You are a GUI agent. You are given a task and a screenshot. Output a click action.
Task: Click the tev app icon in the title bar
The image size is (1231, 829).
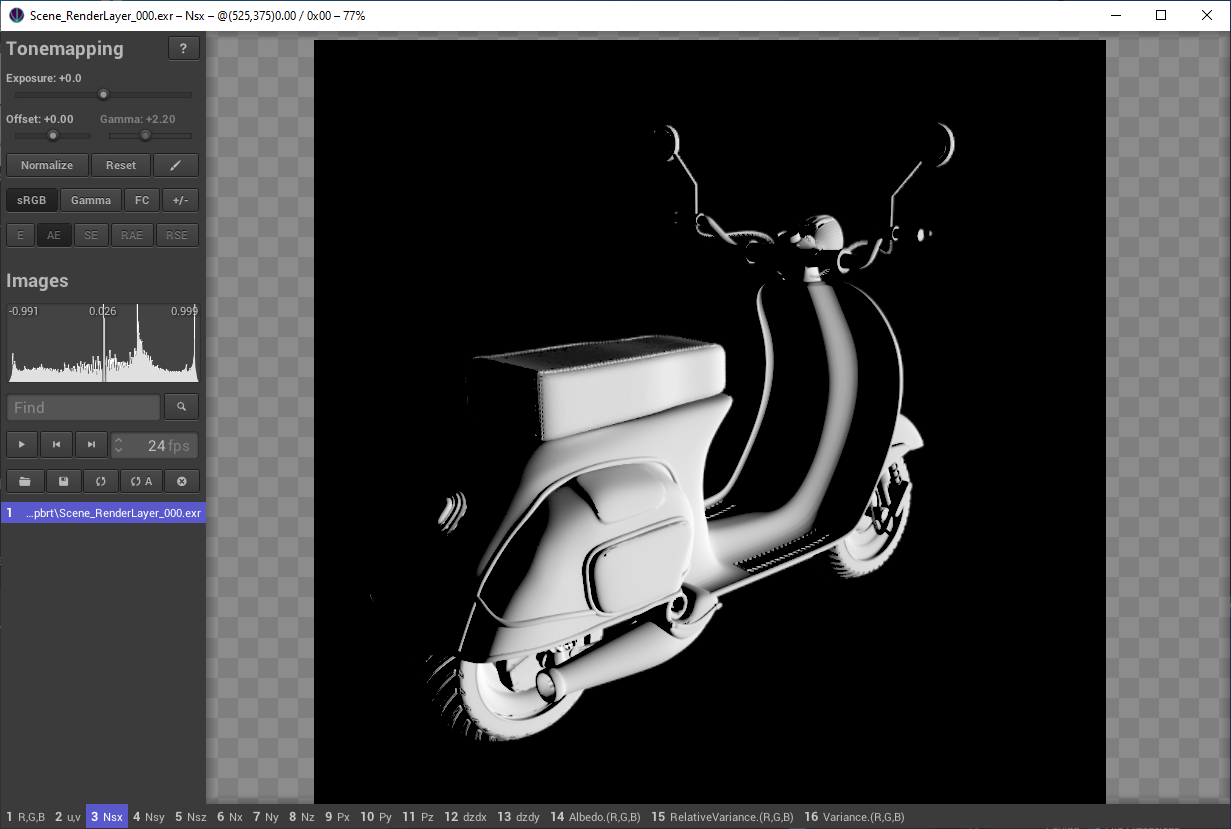[16, 15]
